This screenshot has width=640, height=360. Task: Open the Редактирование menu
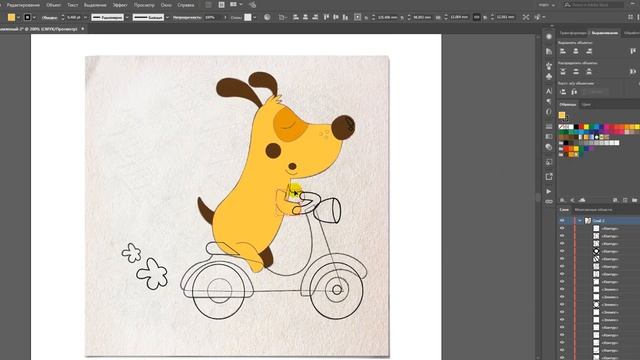[x=23, y=5]
